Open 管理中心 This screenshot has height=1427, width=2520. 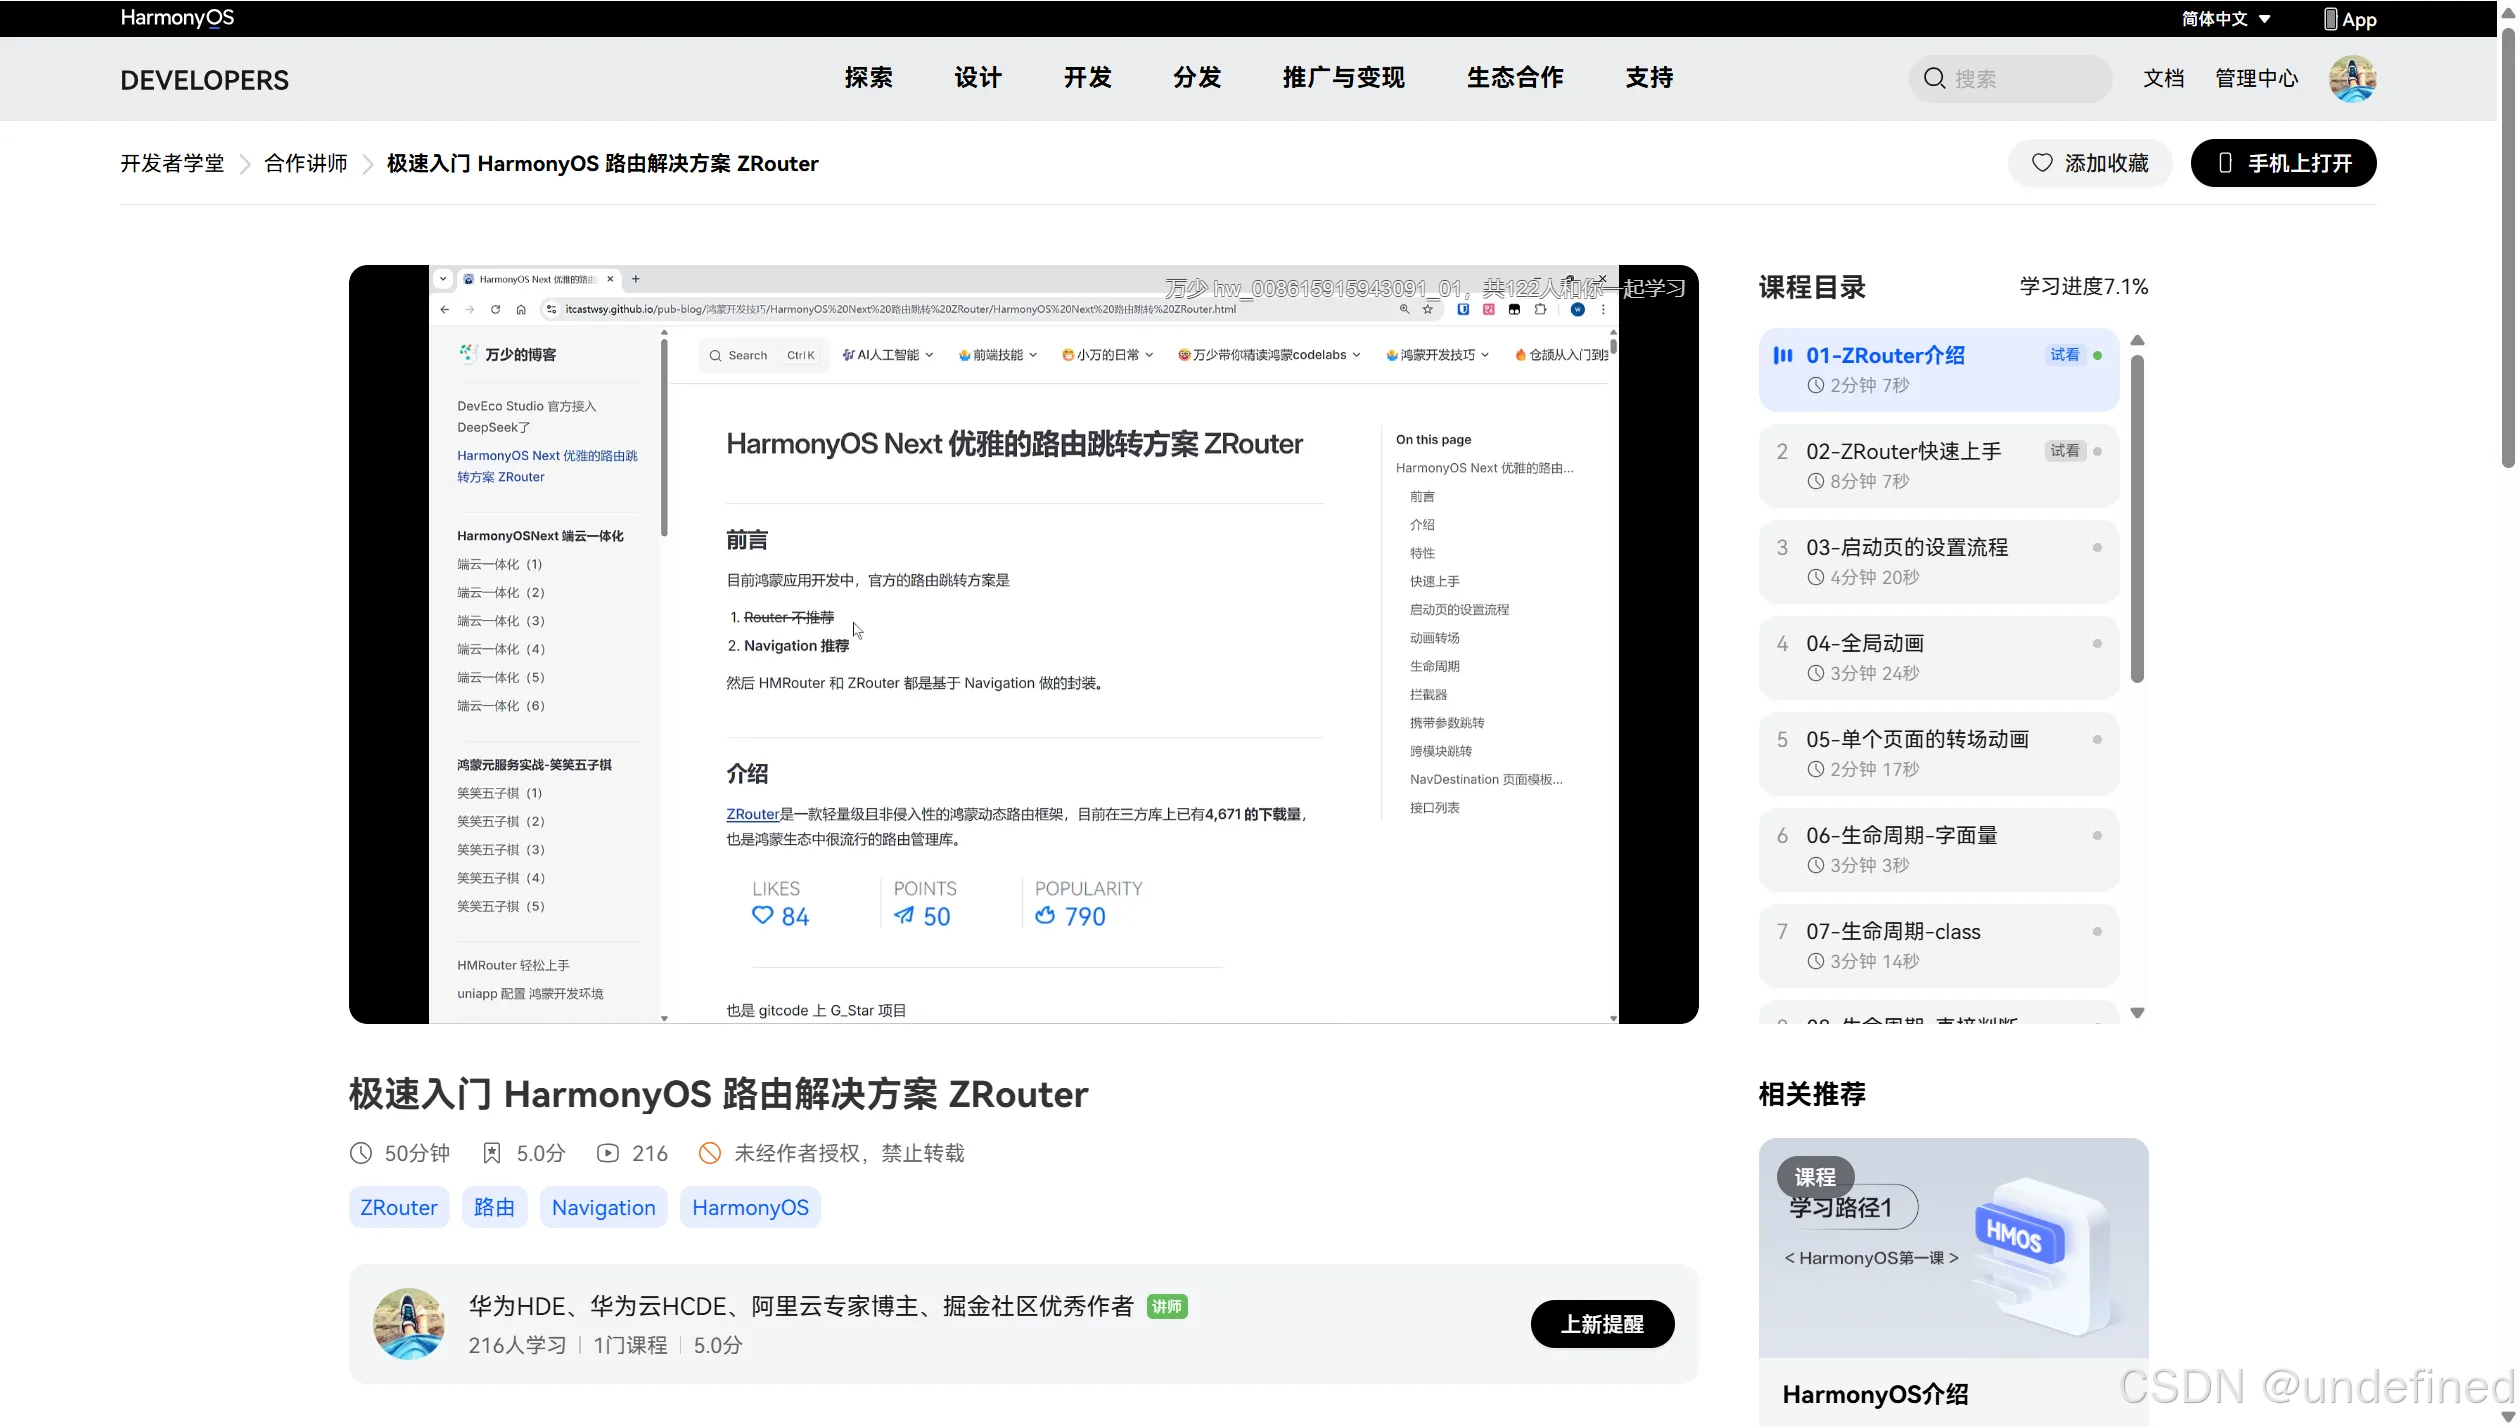tap(2256, 79)
